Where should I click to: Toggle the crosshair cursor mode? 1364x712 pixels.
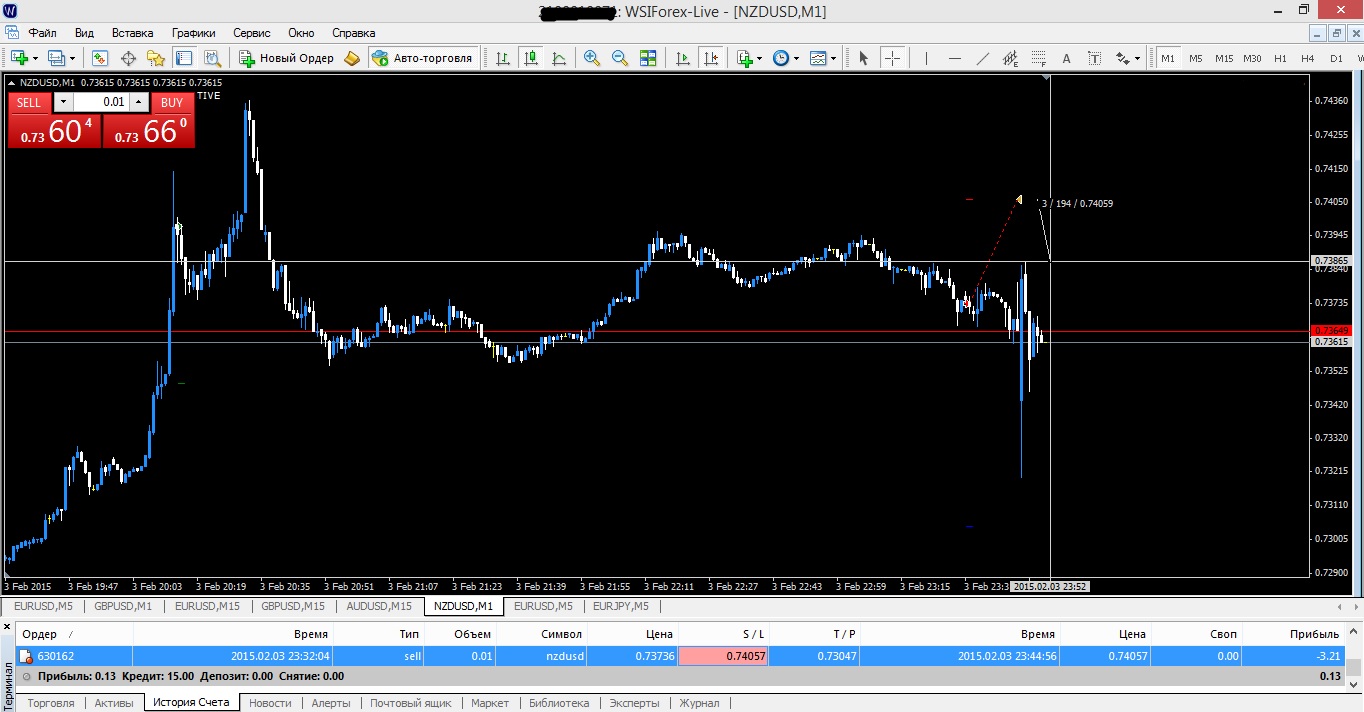(892, 58)
